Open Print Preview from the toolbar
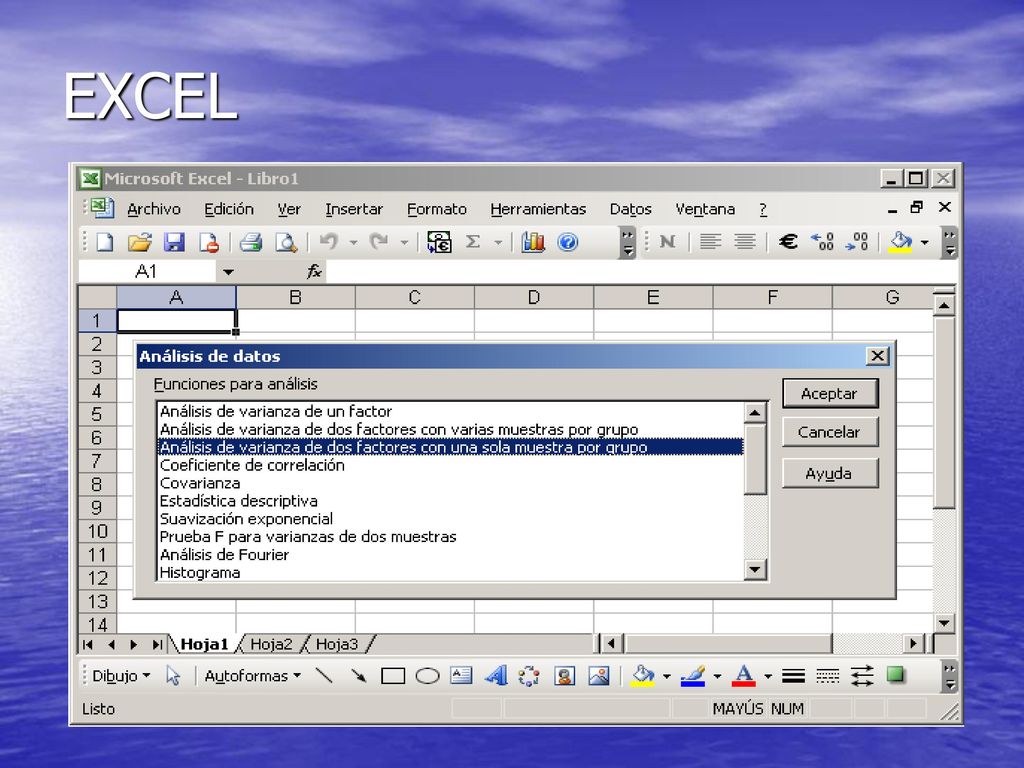Viewport: 1024px width, 768px height. pos(286,242)
